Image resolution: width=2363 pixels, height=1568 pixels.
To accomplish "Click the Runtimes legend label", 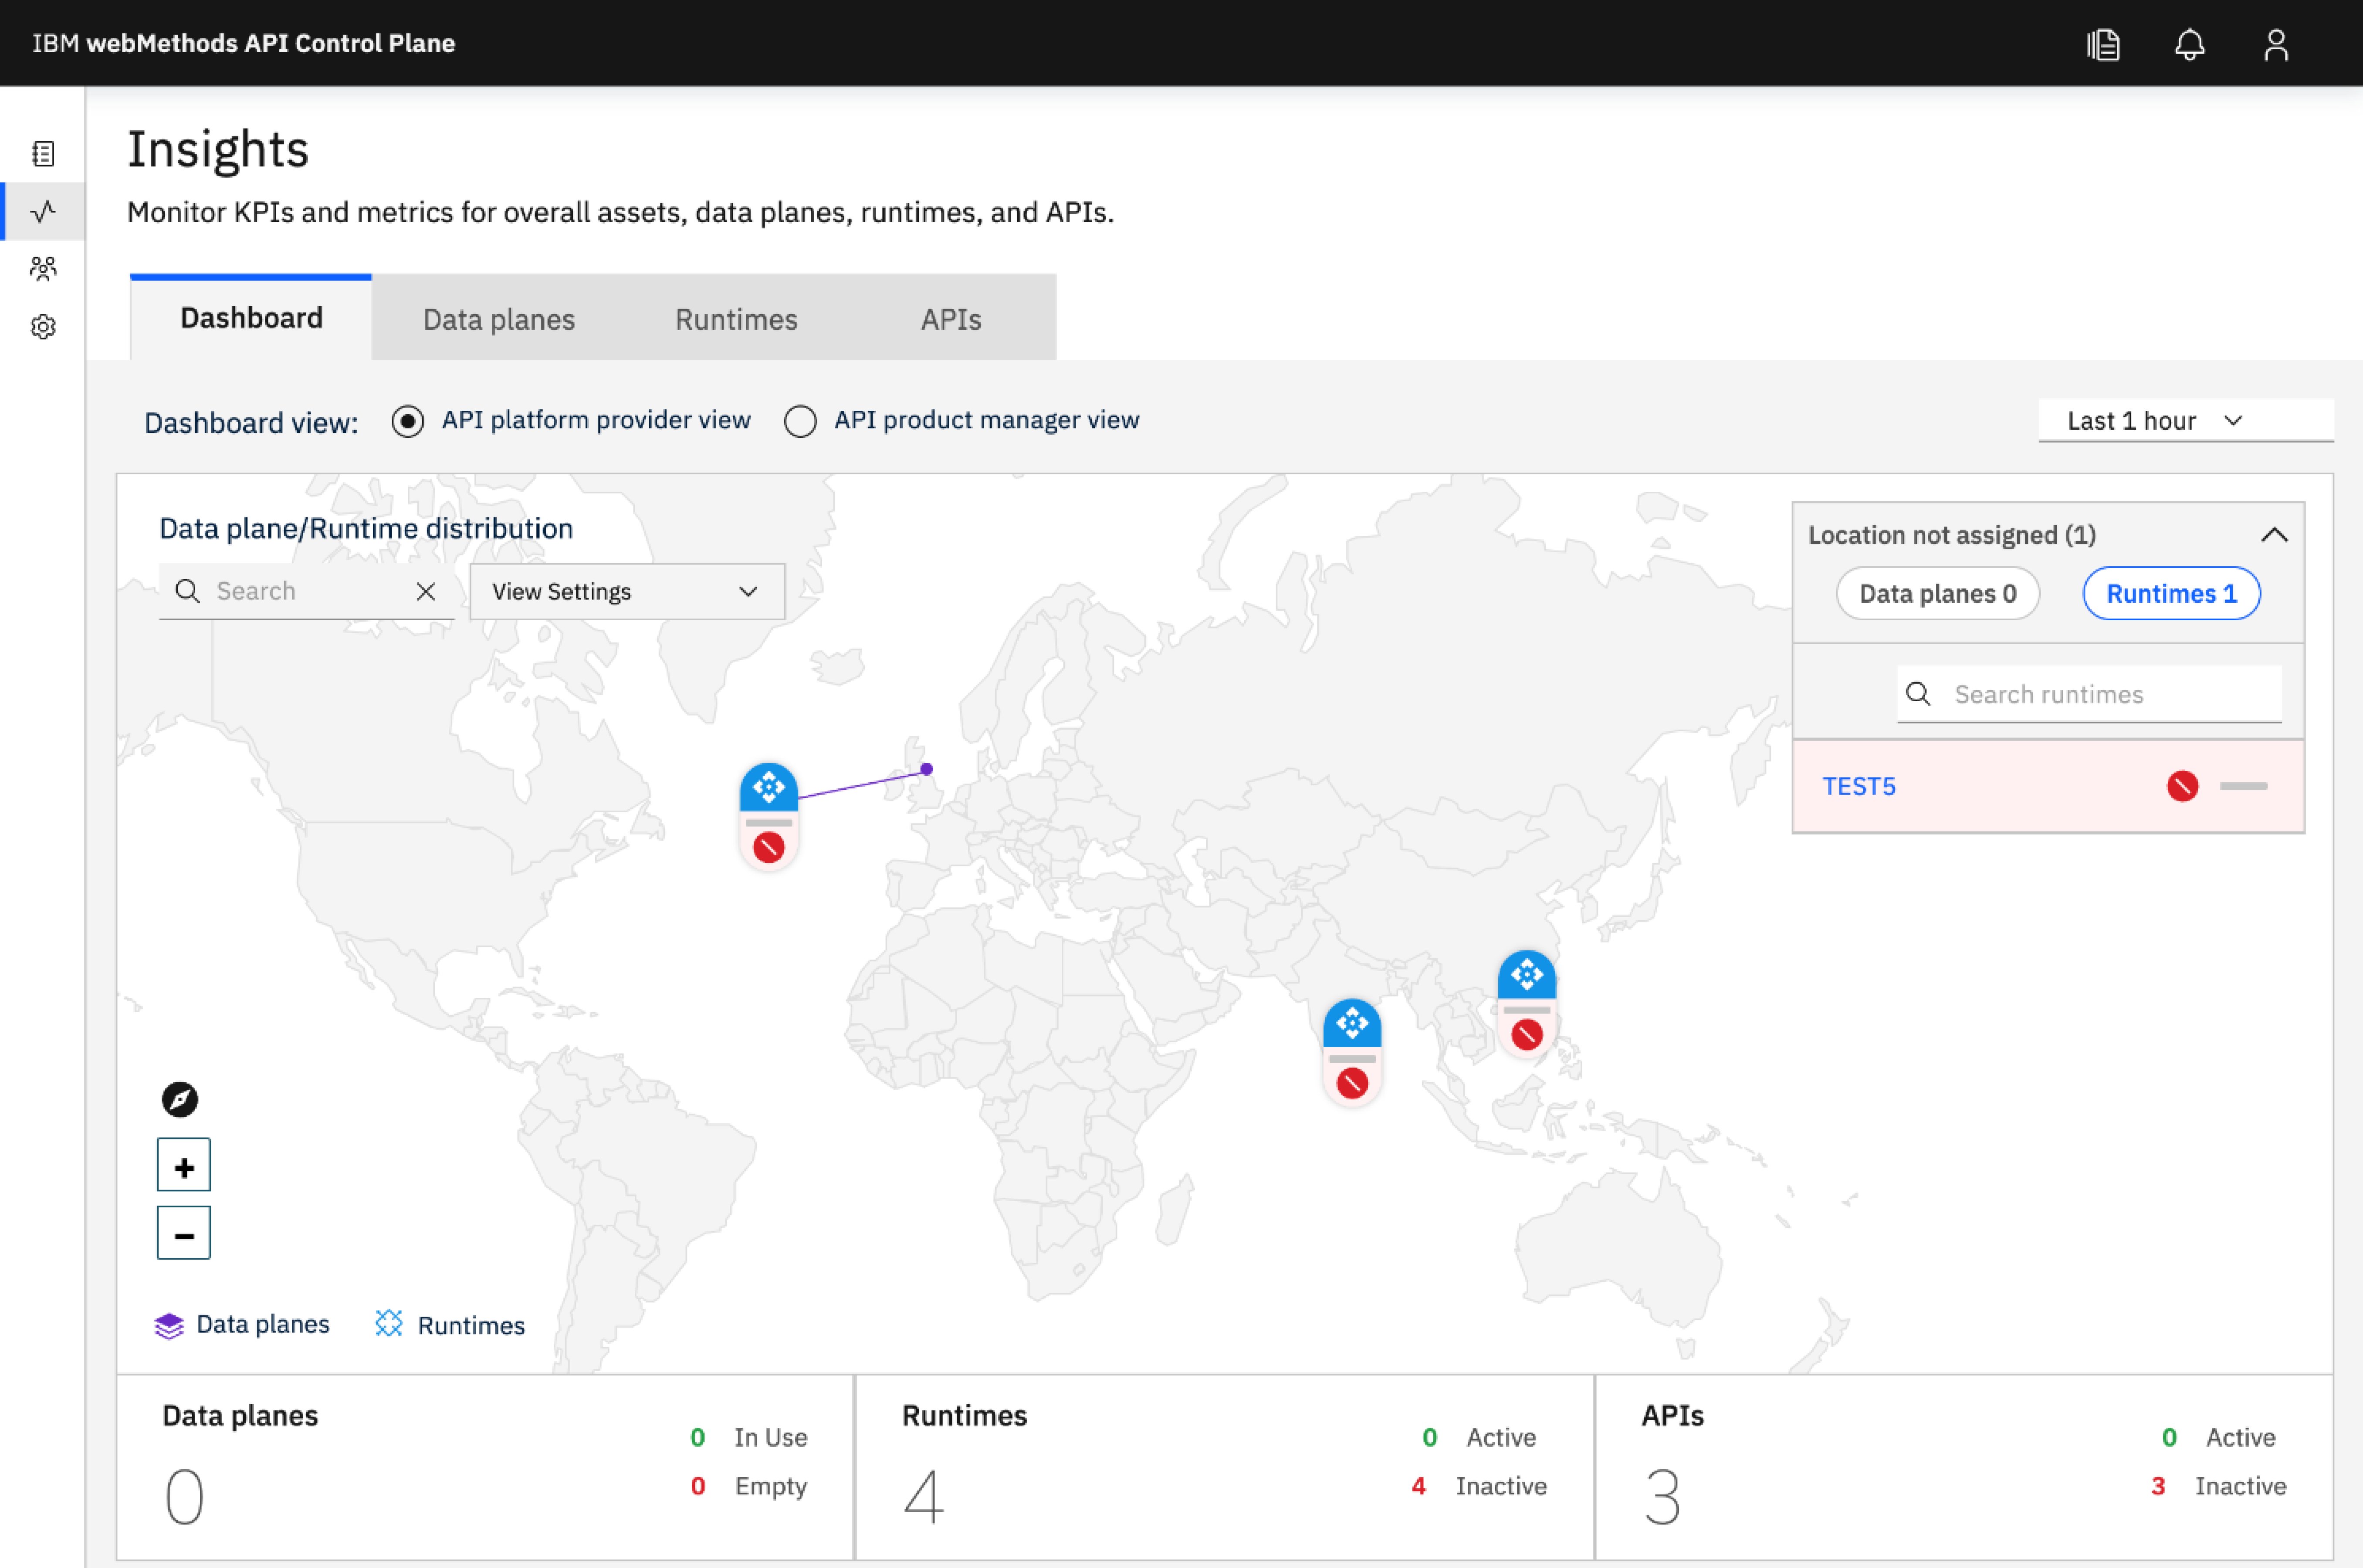I will [x=471, y=1326].
